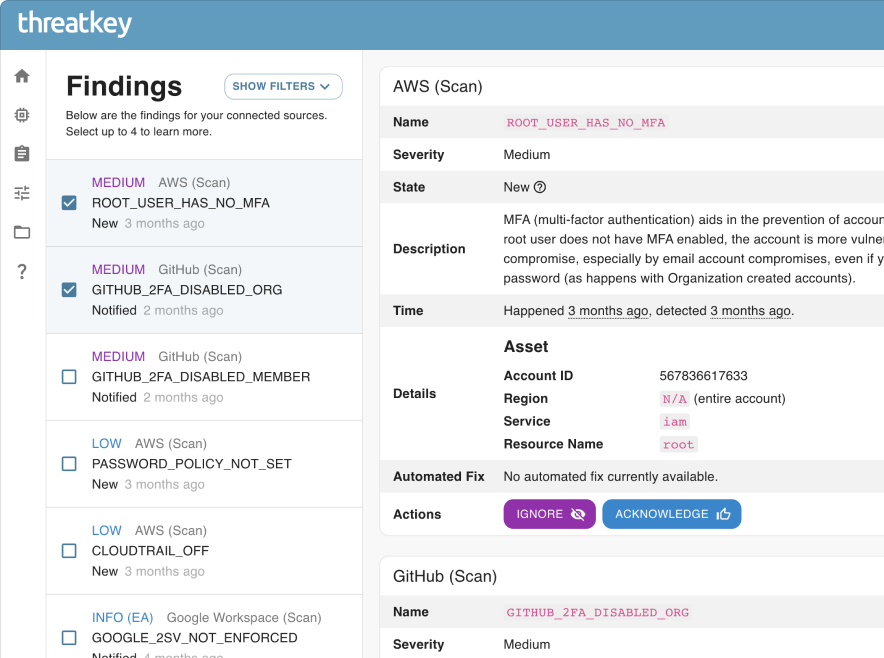884x658 pixels.
Task: Open the Findings clipboard icon in the sidebar
Action: click(21, 153)
